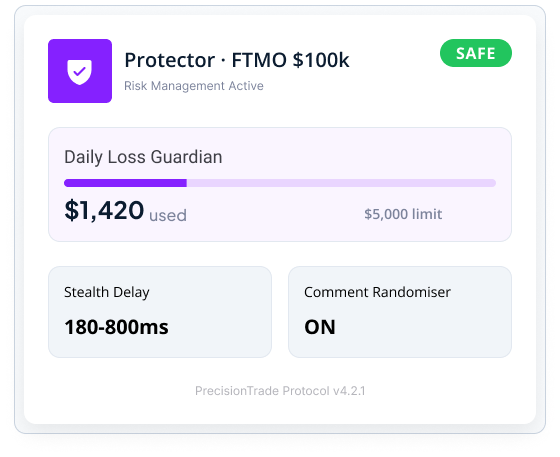Click the Stealth Delay label

(107, 292)
